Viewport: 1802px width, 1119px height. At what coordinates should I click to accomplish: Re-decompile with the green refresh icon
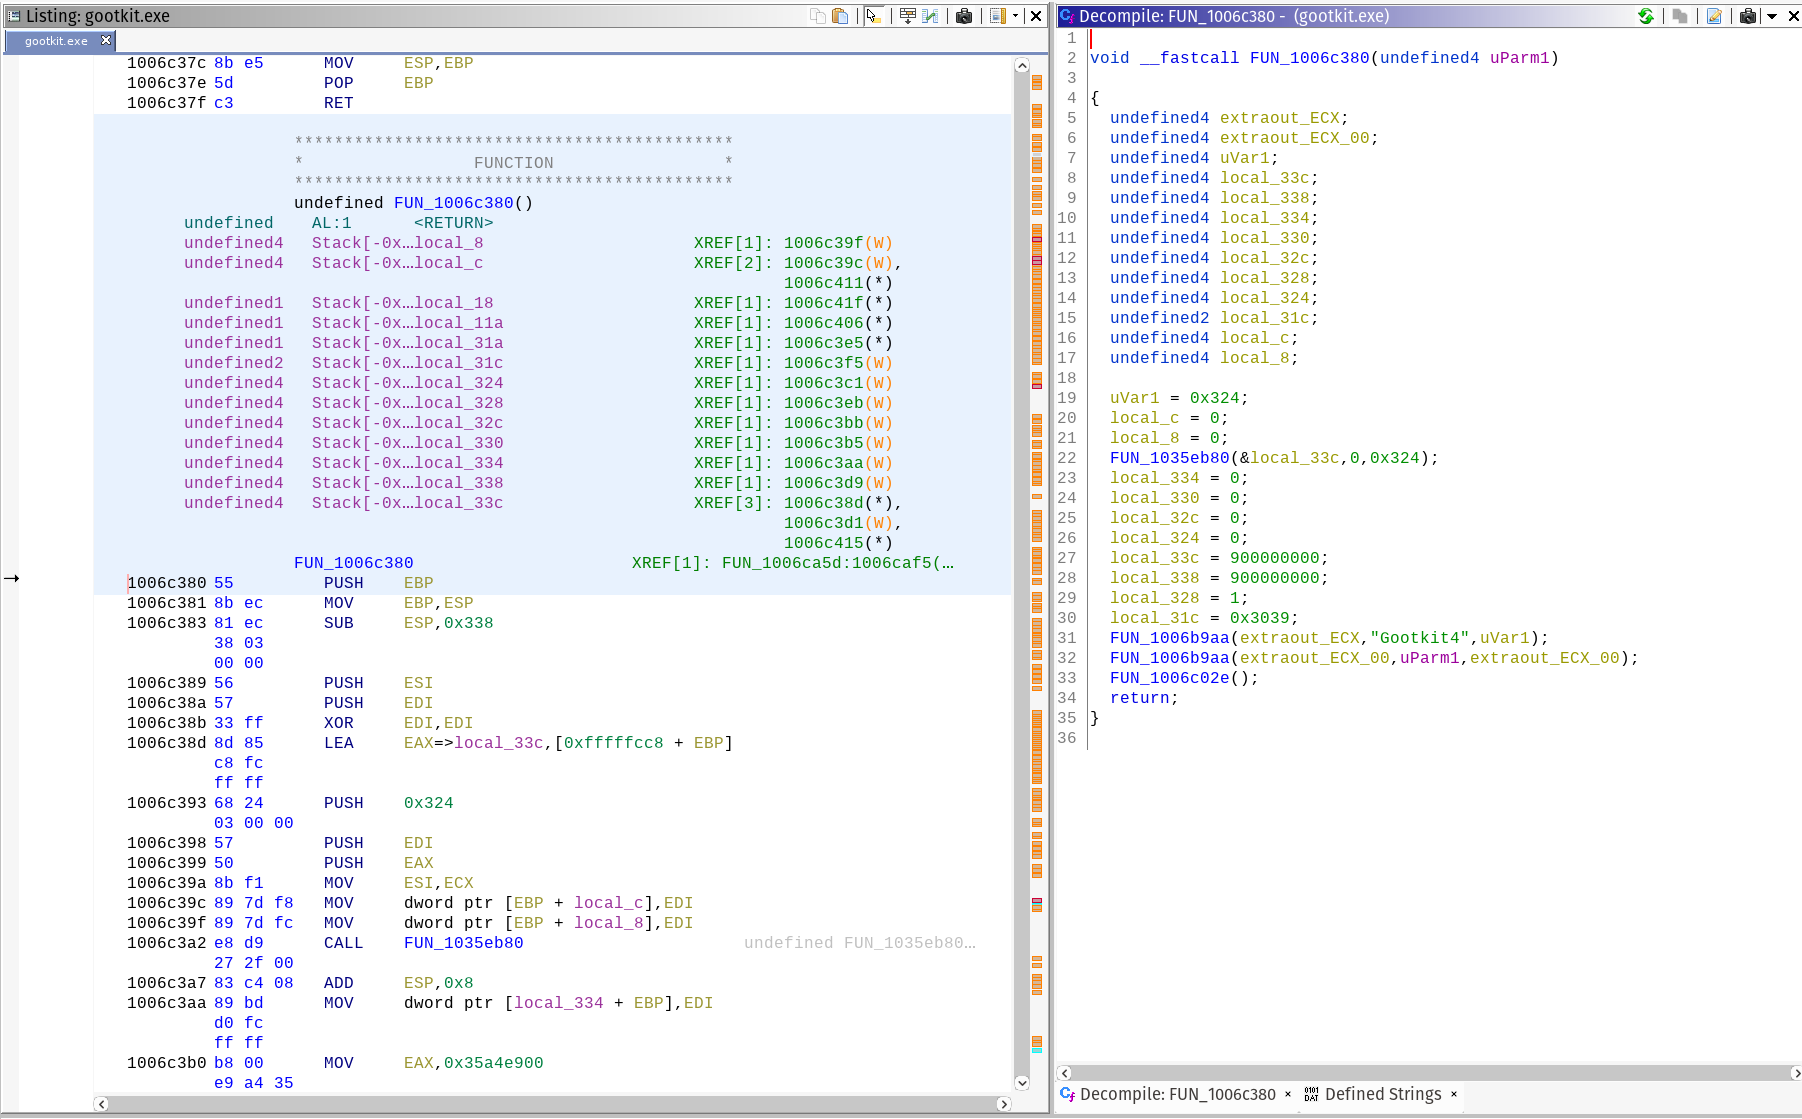(1646, 16)
